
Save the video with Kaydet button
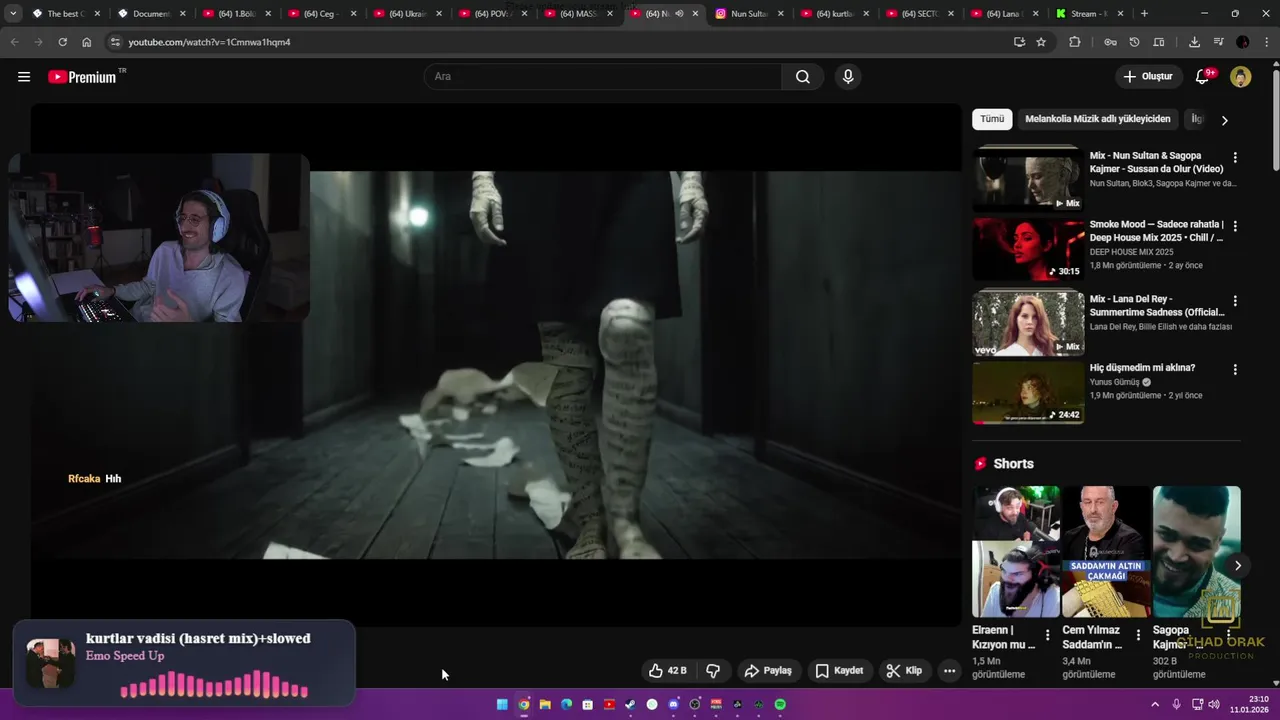839,671
